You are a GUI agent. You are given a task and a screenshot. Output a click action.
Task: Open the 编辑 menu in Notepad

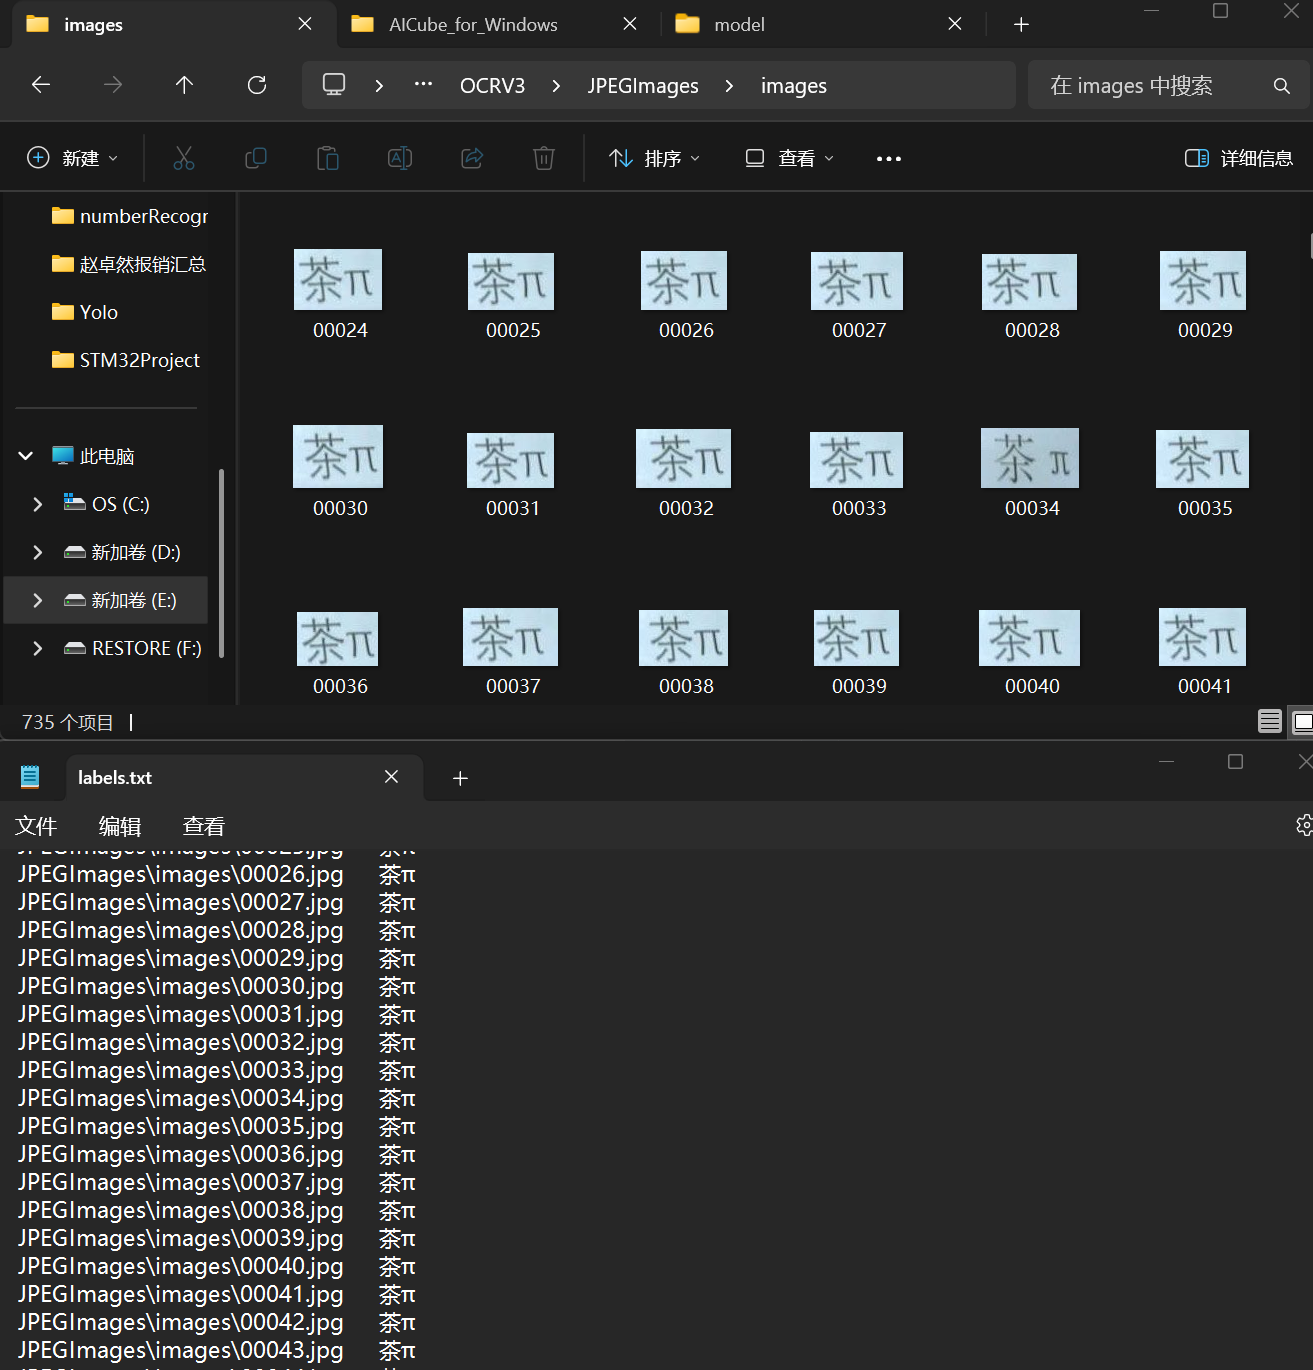[x=120, y=826]
